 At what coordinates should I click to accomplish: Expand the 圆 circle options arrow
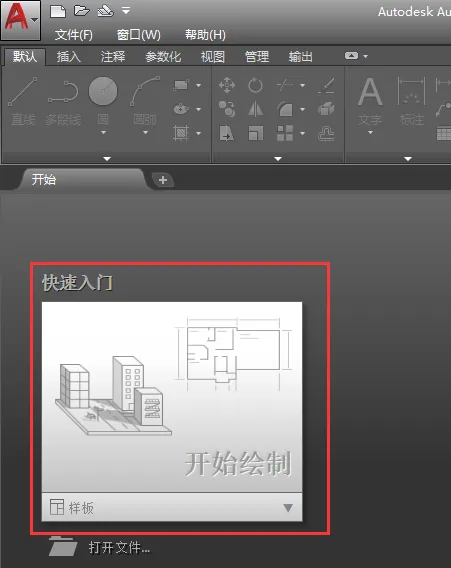tap(104, 133)
